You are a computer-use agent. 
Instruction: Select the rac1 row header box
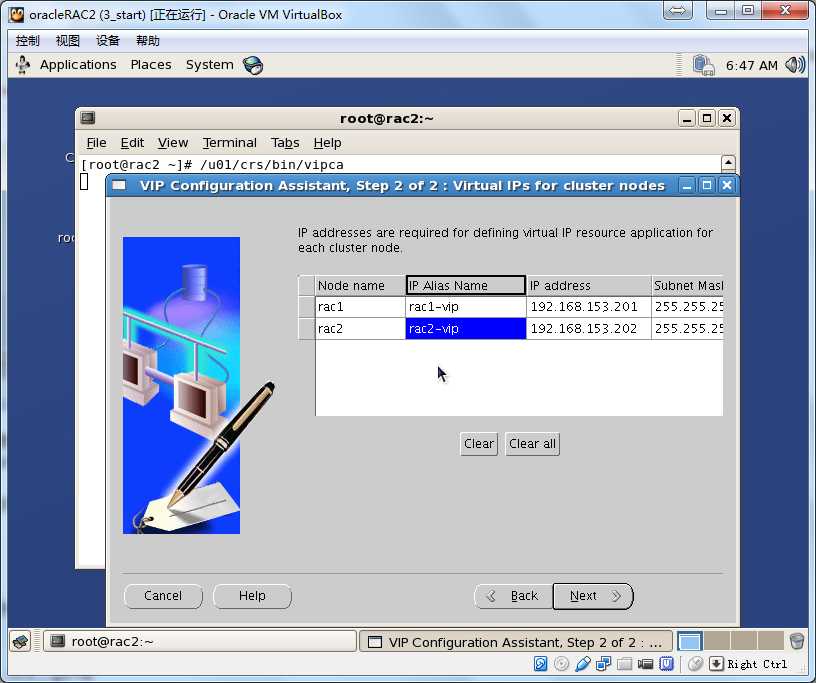307,307
